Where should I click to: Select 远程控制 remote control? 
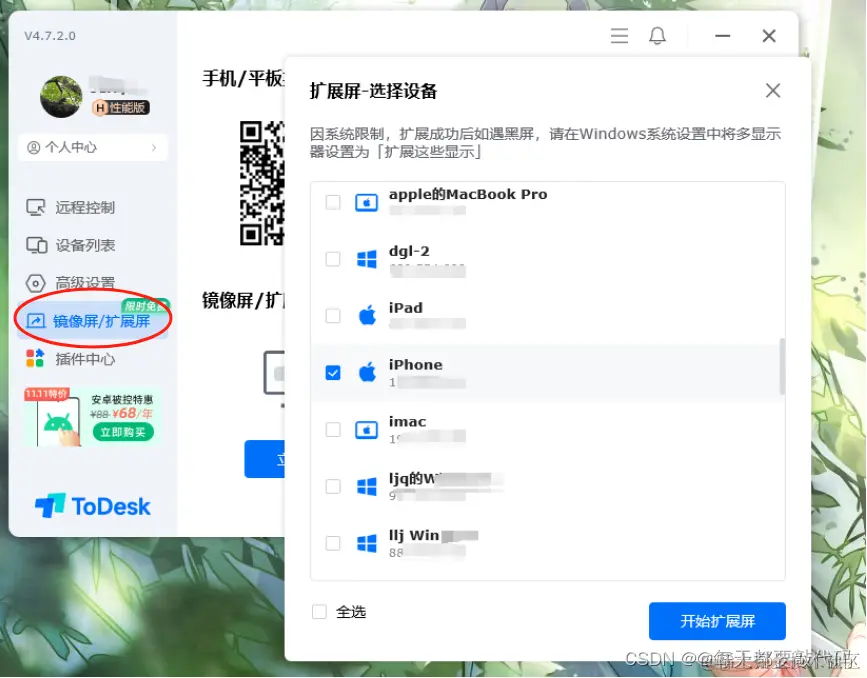(x=85, y=207)
